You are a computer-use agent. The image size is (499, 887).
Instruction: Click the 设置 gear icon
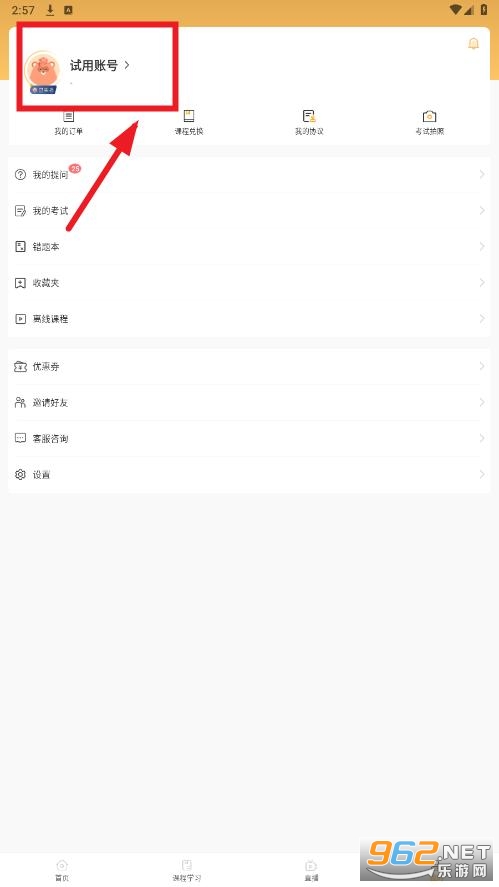point(20,475)
